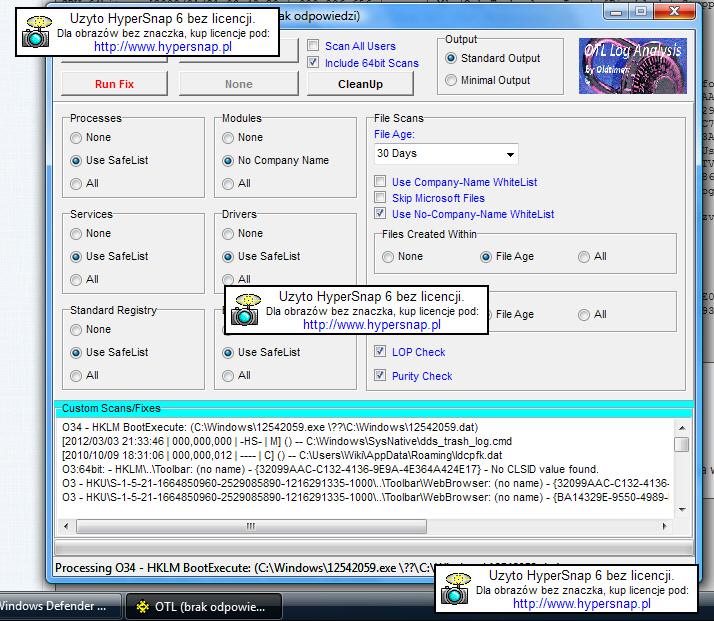
Task: Click the O34 HKLM BootExecute line
Action: coord(270,427)
